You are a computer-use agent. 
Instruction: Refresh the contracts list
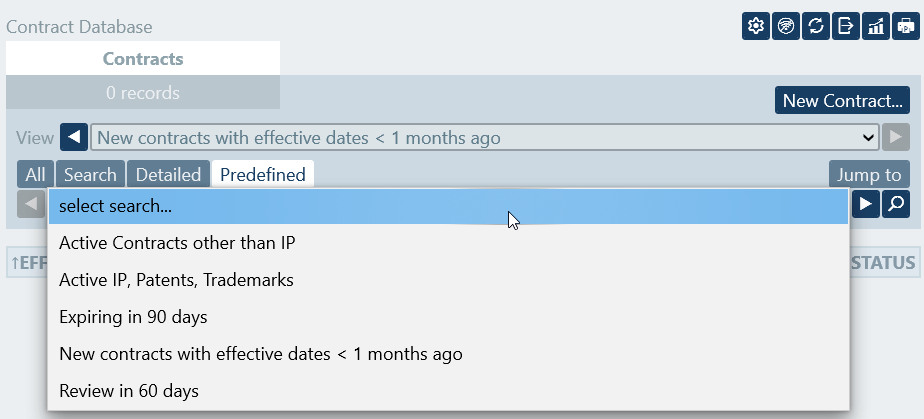coord(816,27)
